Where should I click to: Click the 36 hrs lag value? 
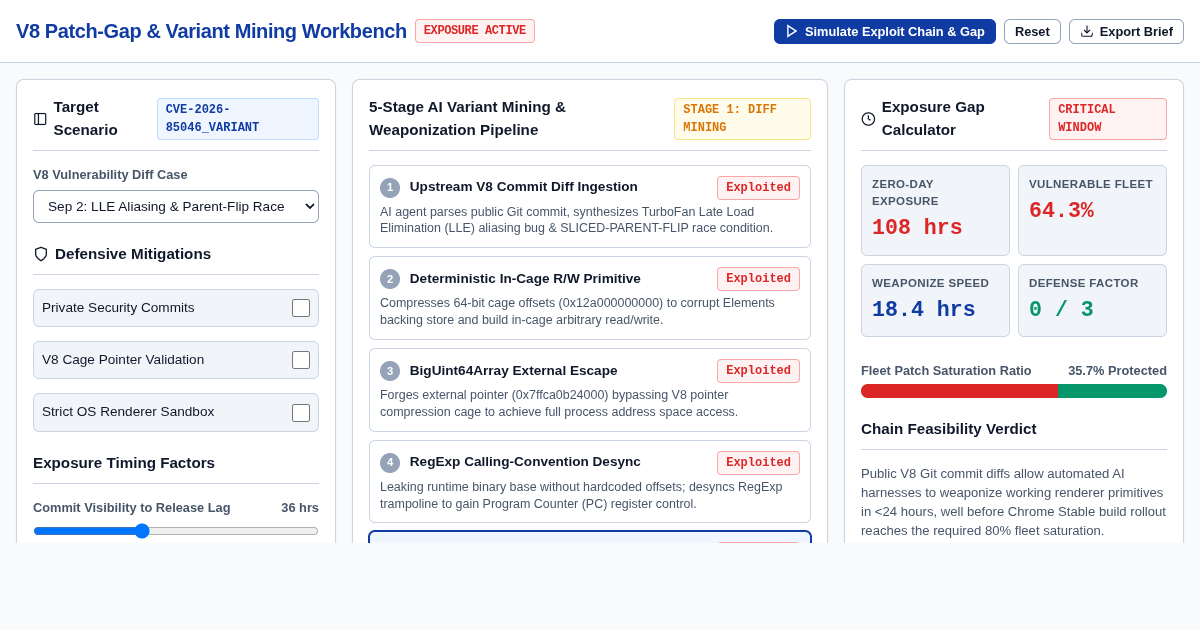[x=300, y=508]
